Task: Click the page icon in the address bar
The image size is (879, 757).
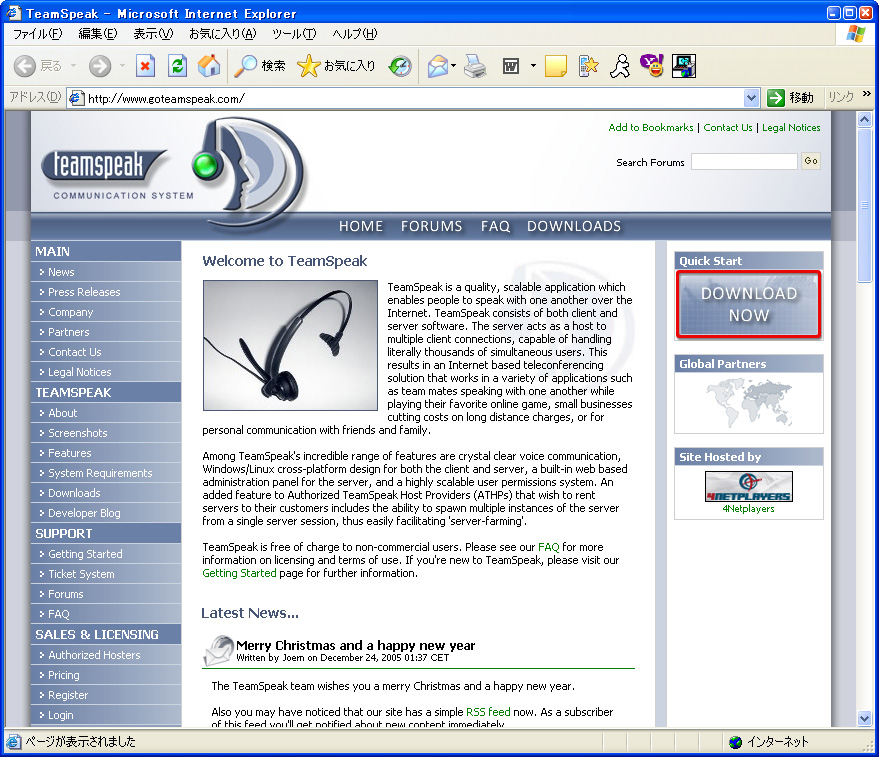Action: click(76, 99)
